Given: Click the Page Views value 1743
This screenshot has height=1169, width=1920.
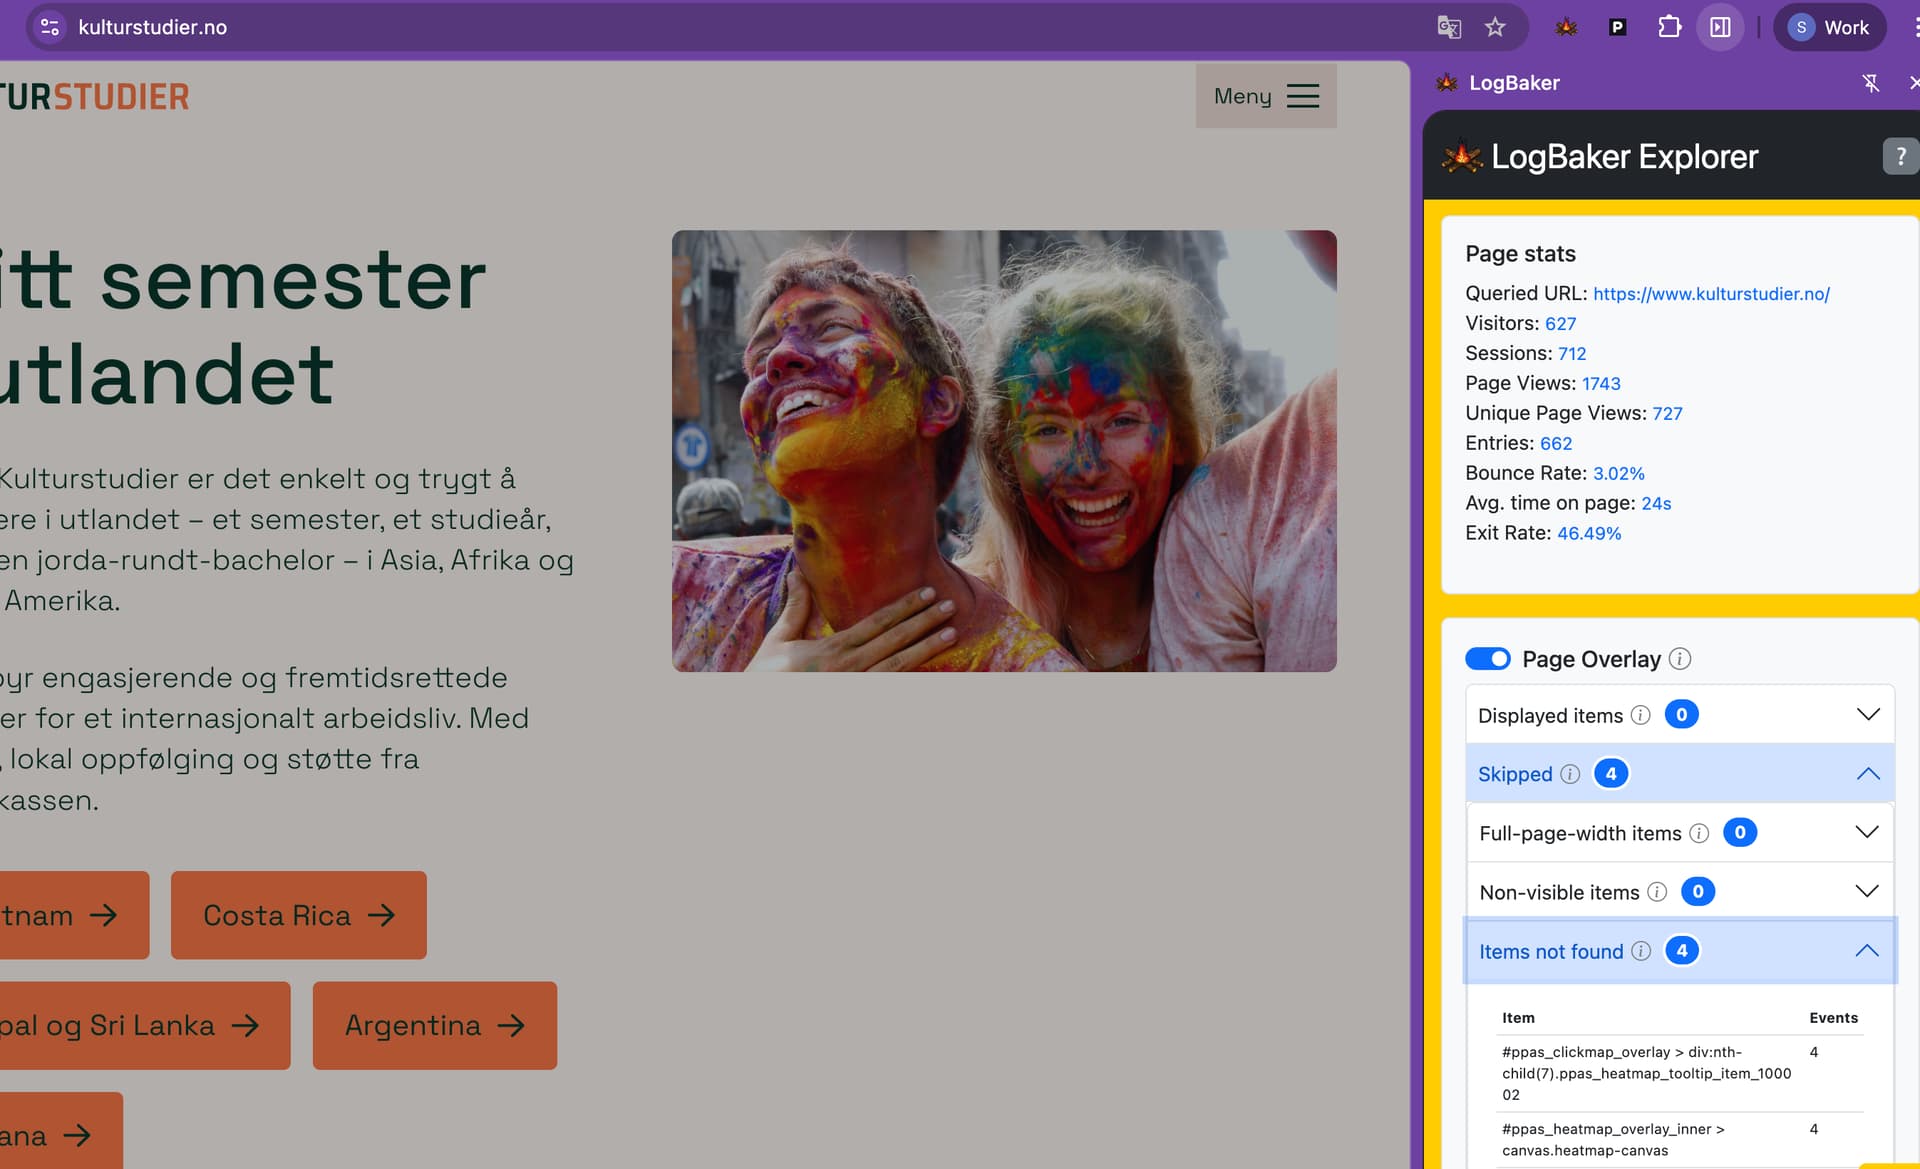Looking at the screenshot, I should [x=1601, y=384].
